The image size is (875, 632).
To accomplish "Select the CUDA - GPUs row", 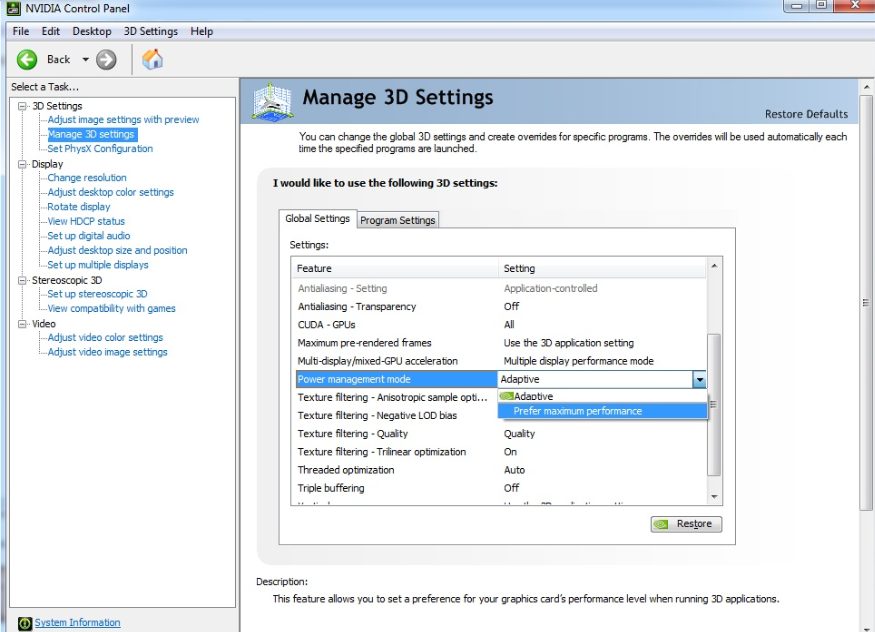I will pyautogui.click(x=501, y=325).
